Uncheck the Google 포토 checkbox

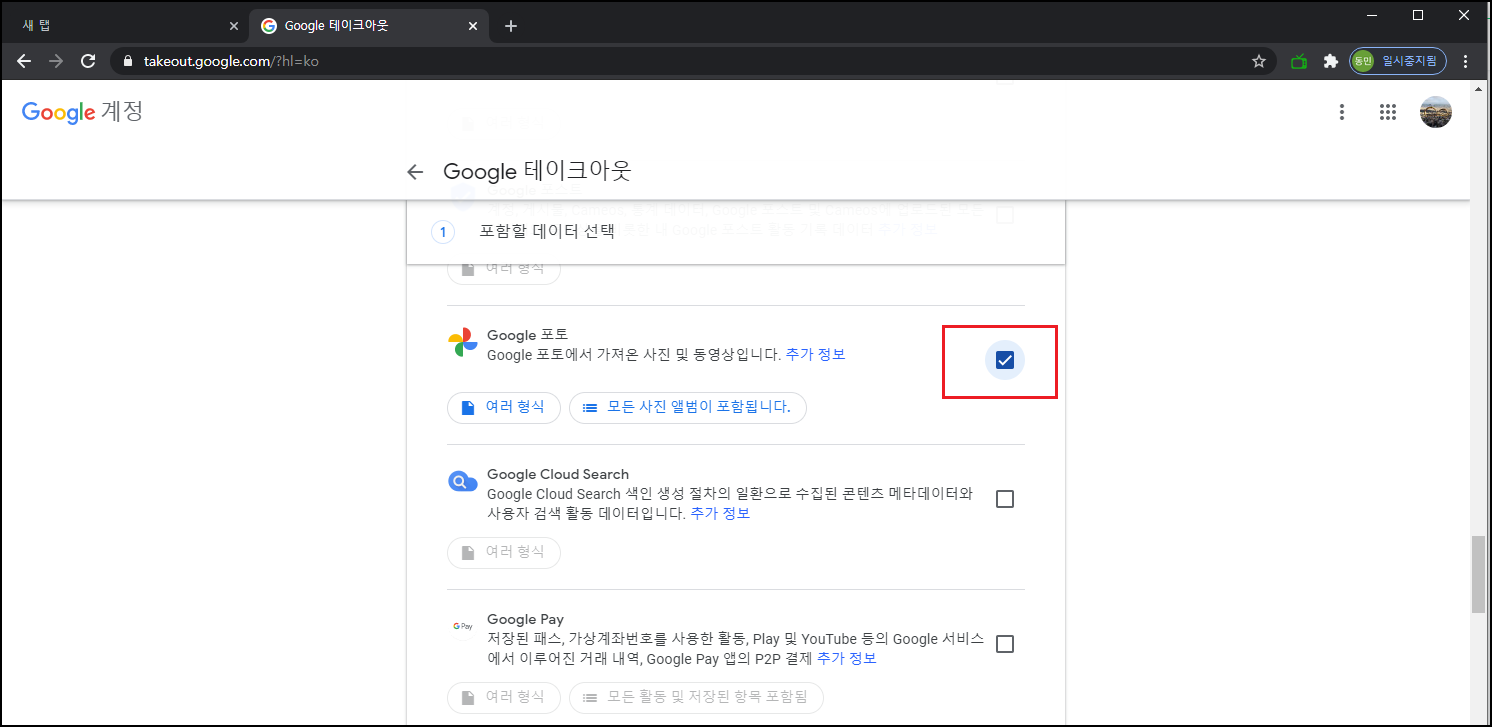1005,360
